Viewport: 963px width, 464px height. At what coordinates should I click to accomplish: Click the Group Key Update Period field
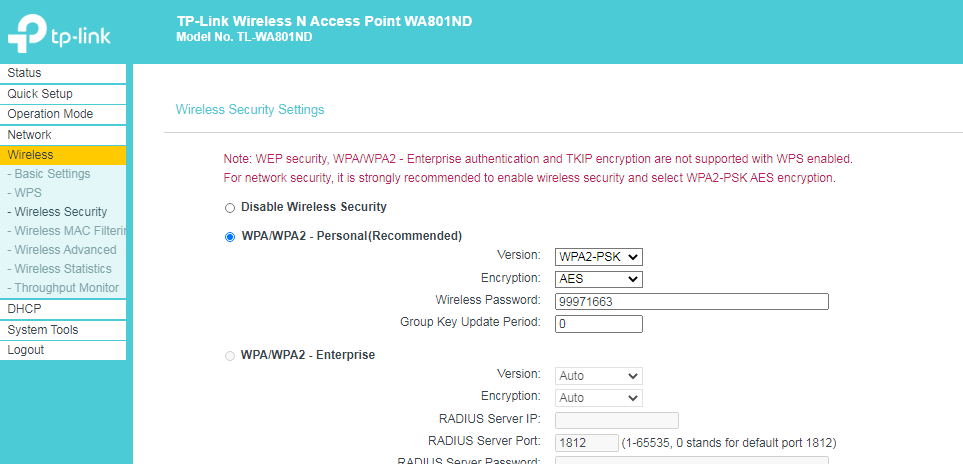point(599,324)
